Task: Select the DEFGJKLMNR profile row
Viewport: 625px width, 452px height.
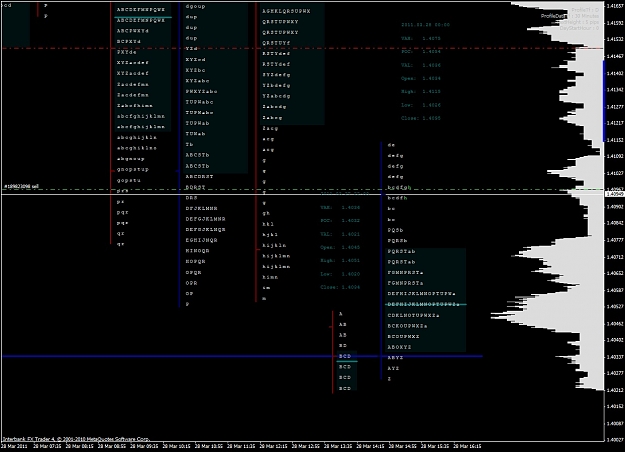Action: click(205, 219)
